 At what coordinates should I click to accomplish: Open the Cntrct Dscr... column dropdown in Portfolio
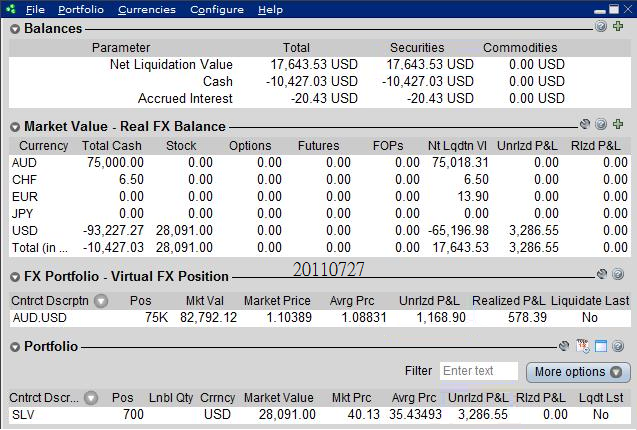tap(91, 398)
